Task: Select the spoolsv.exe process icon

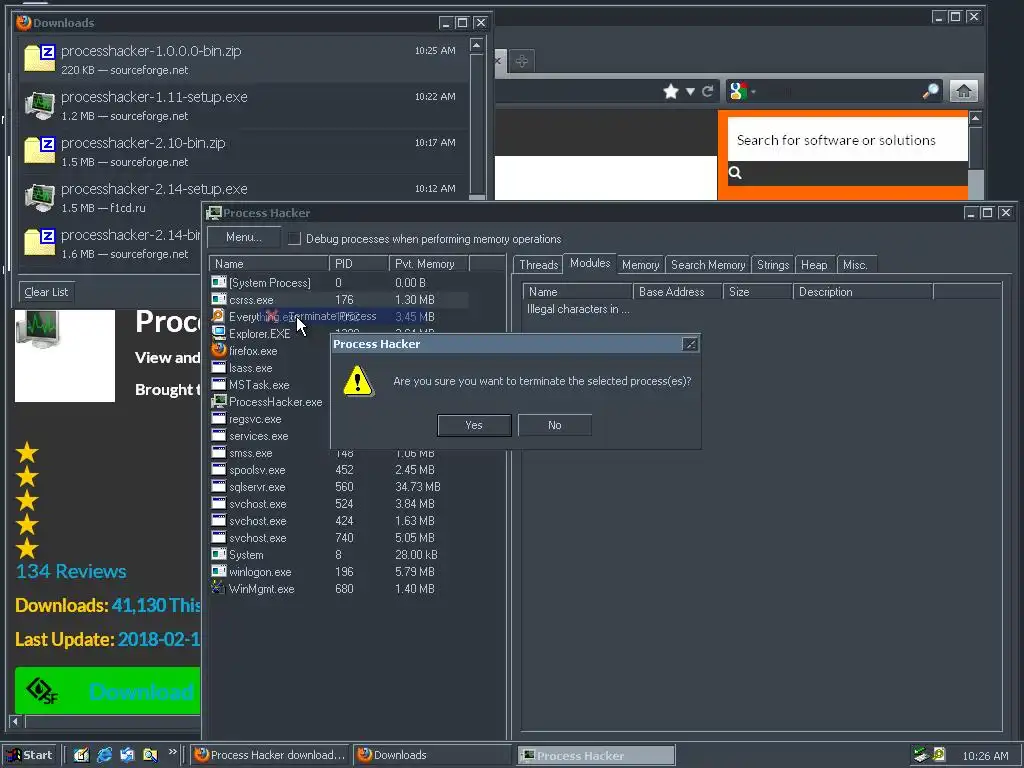Action: (x=219, y=469)
